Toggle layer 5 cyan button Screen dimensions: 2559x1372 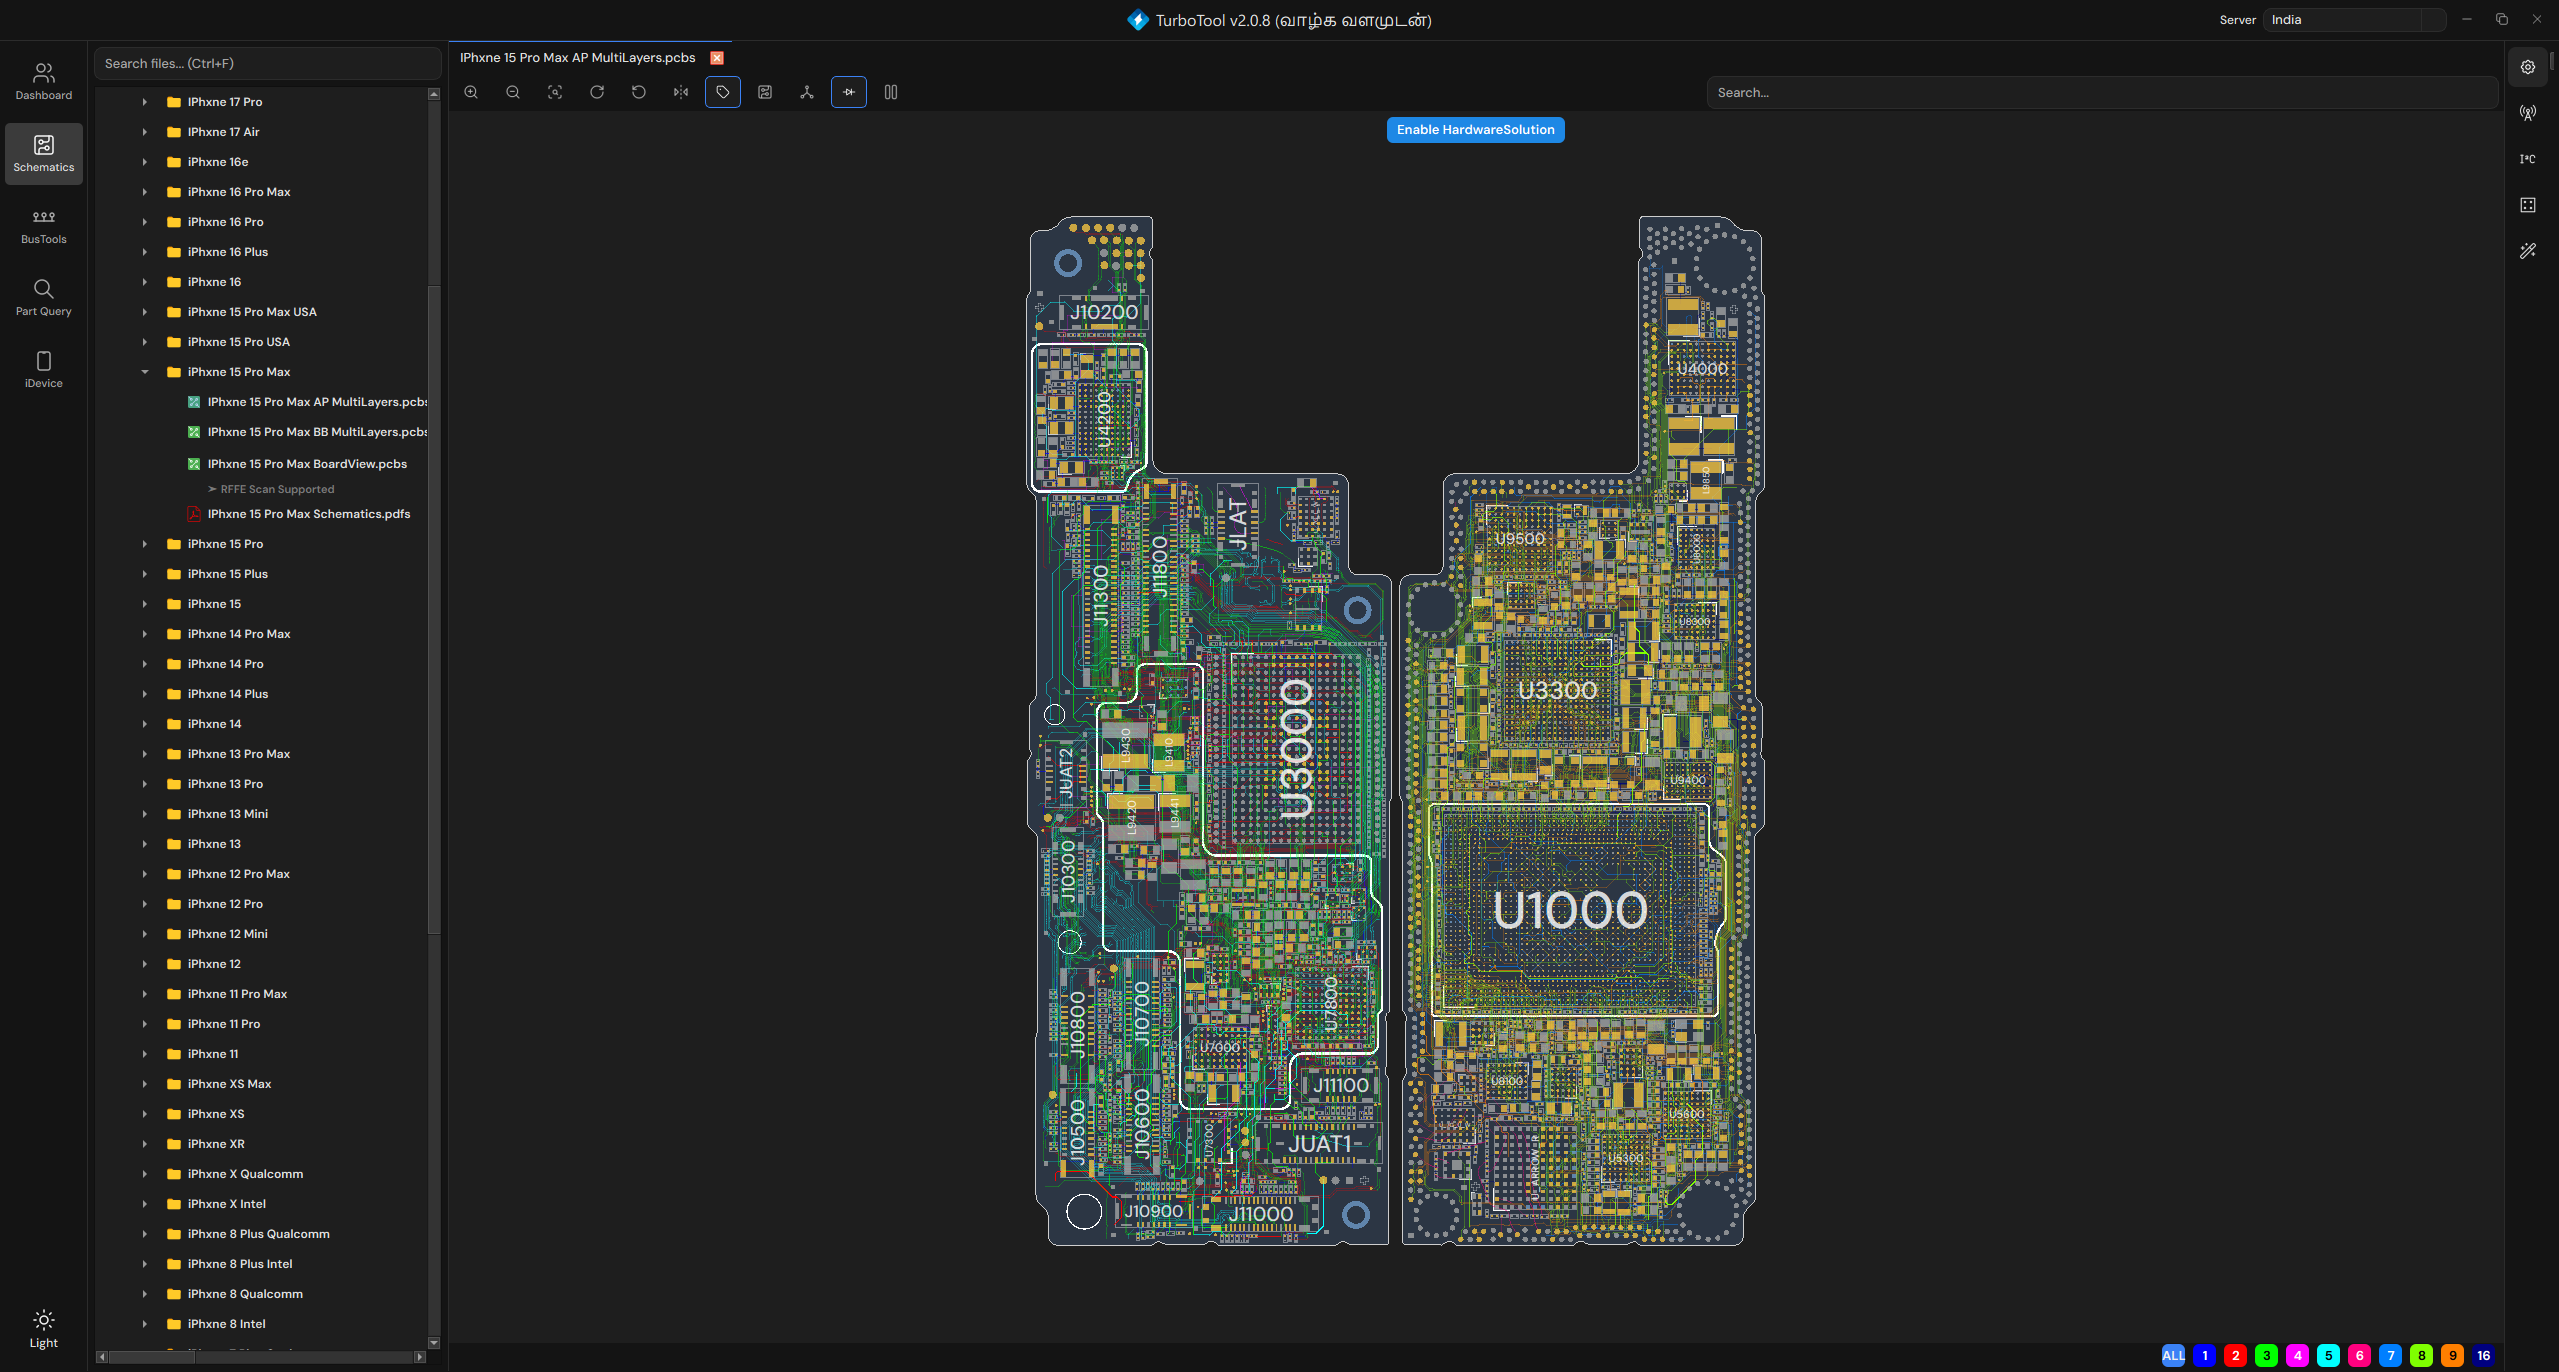[x=2328, y=1356]
